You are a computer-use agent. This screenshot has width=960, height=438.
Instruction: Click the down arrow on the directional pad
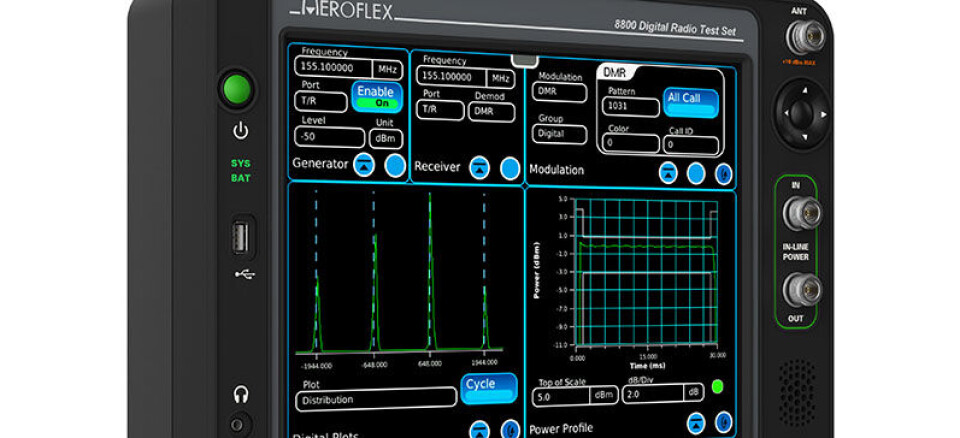click(x=804, y=137)
